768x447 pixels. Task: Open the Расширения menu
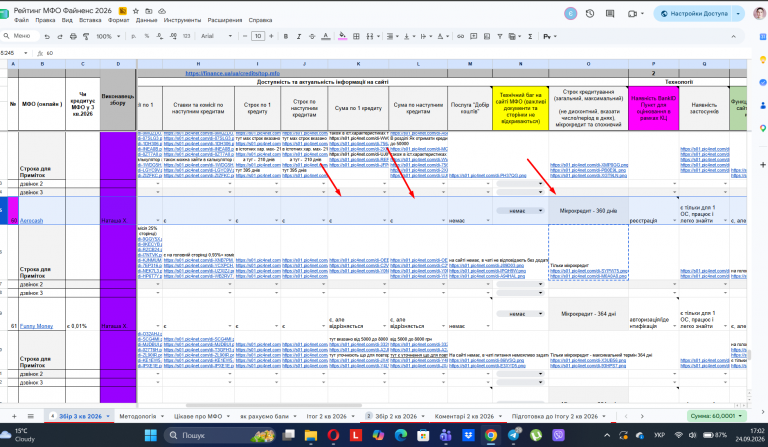point(225,20)
